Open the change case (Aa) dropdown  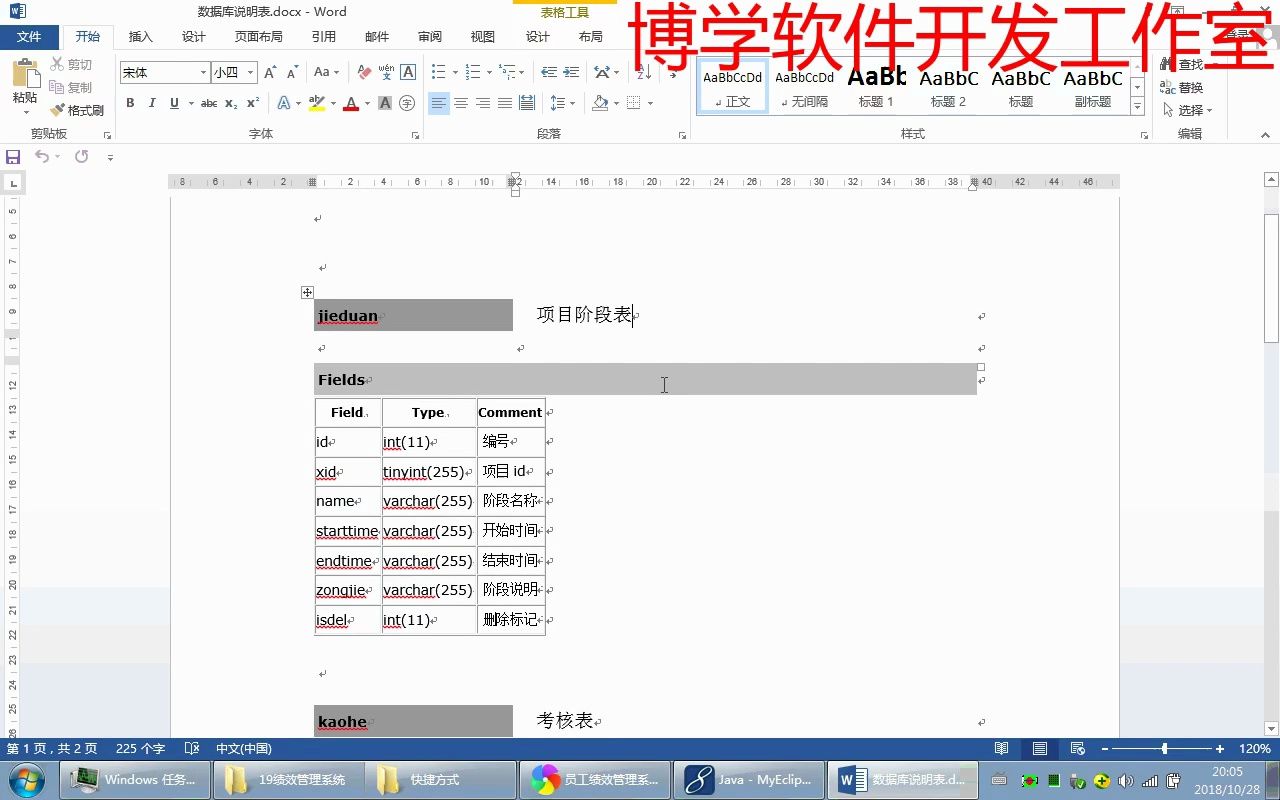(x=326, y=72)
